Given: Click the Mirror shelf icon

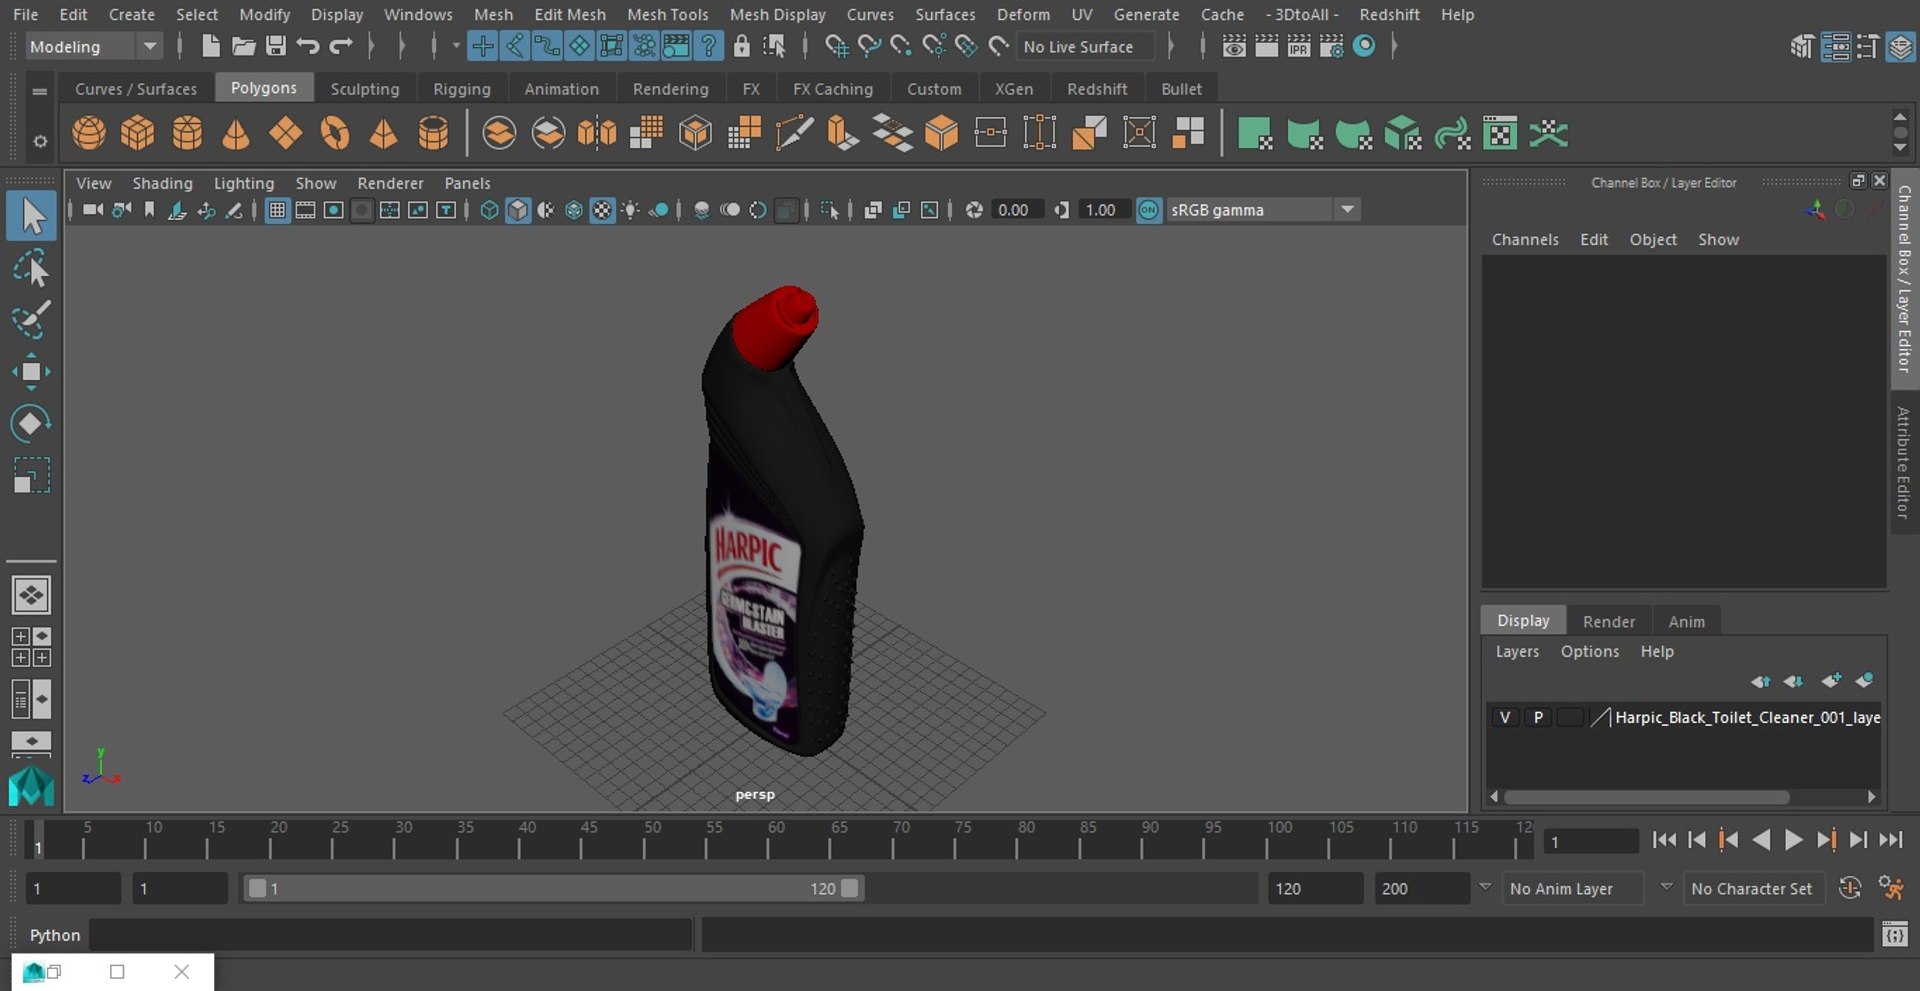Looking at the screenshot, I should [597, 133].
